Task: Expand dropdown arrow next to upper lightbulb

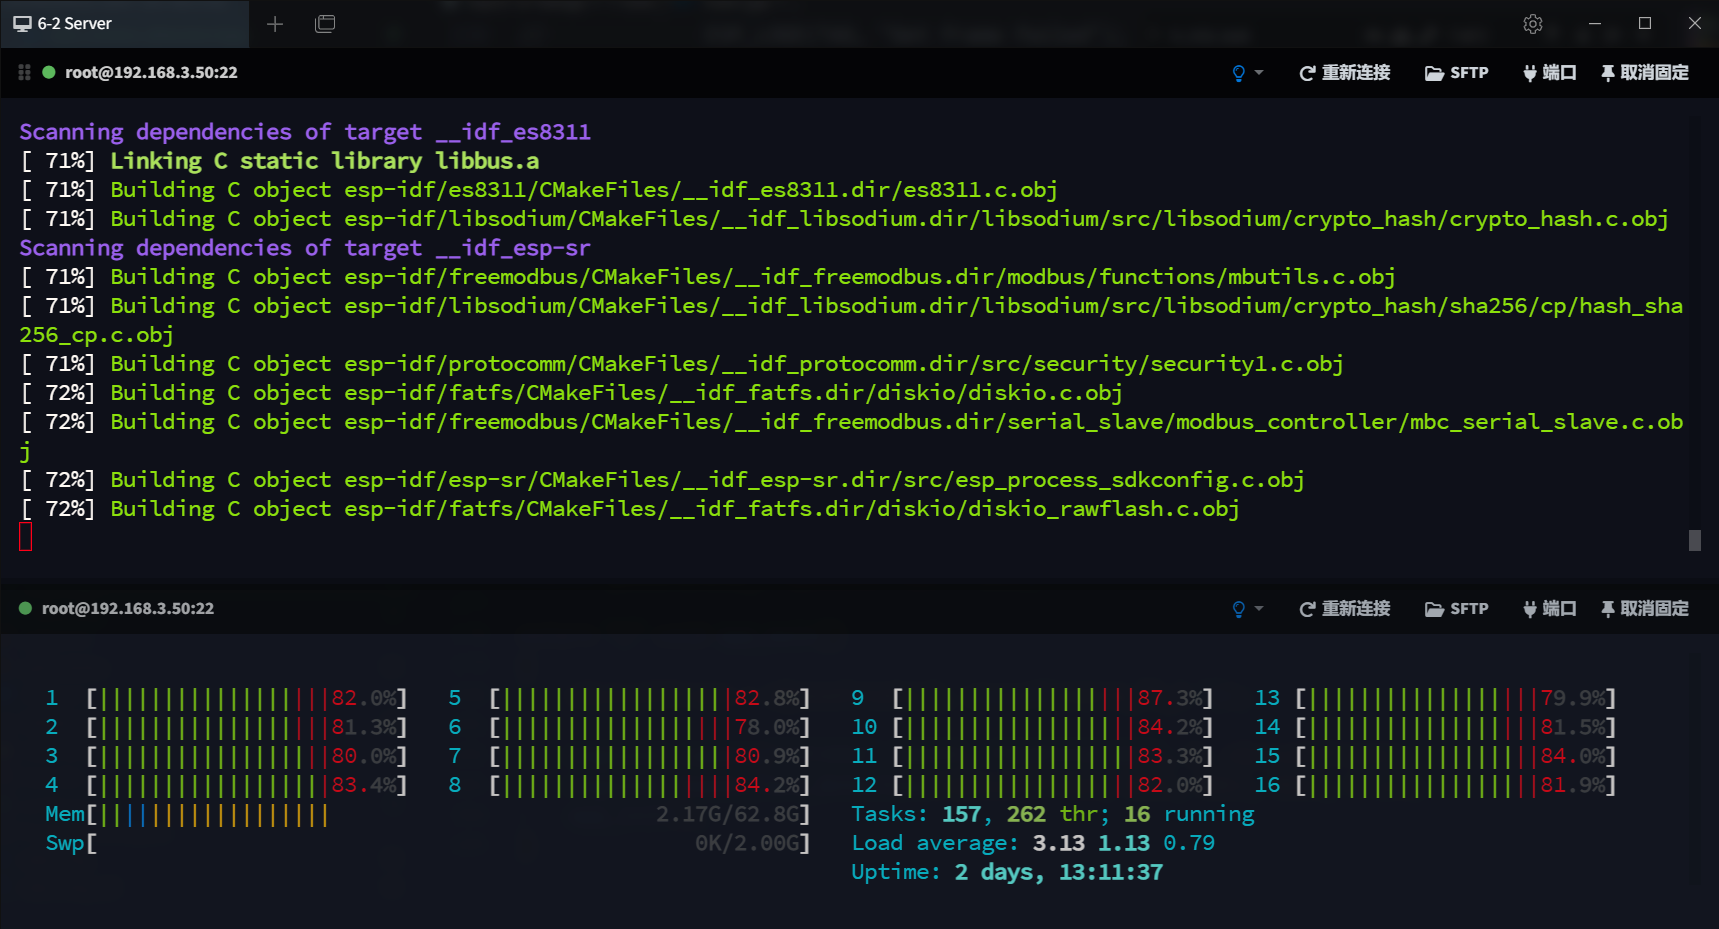Action: point(1259,73)
